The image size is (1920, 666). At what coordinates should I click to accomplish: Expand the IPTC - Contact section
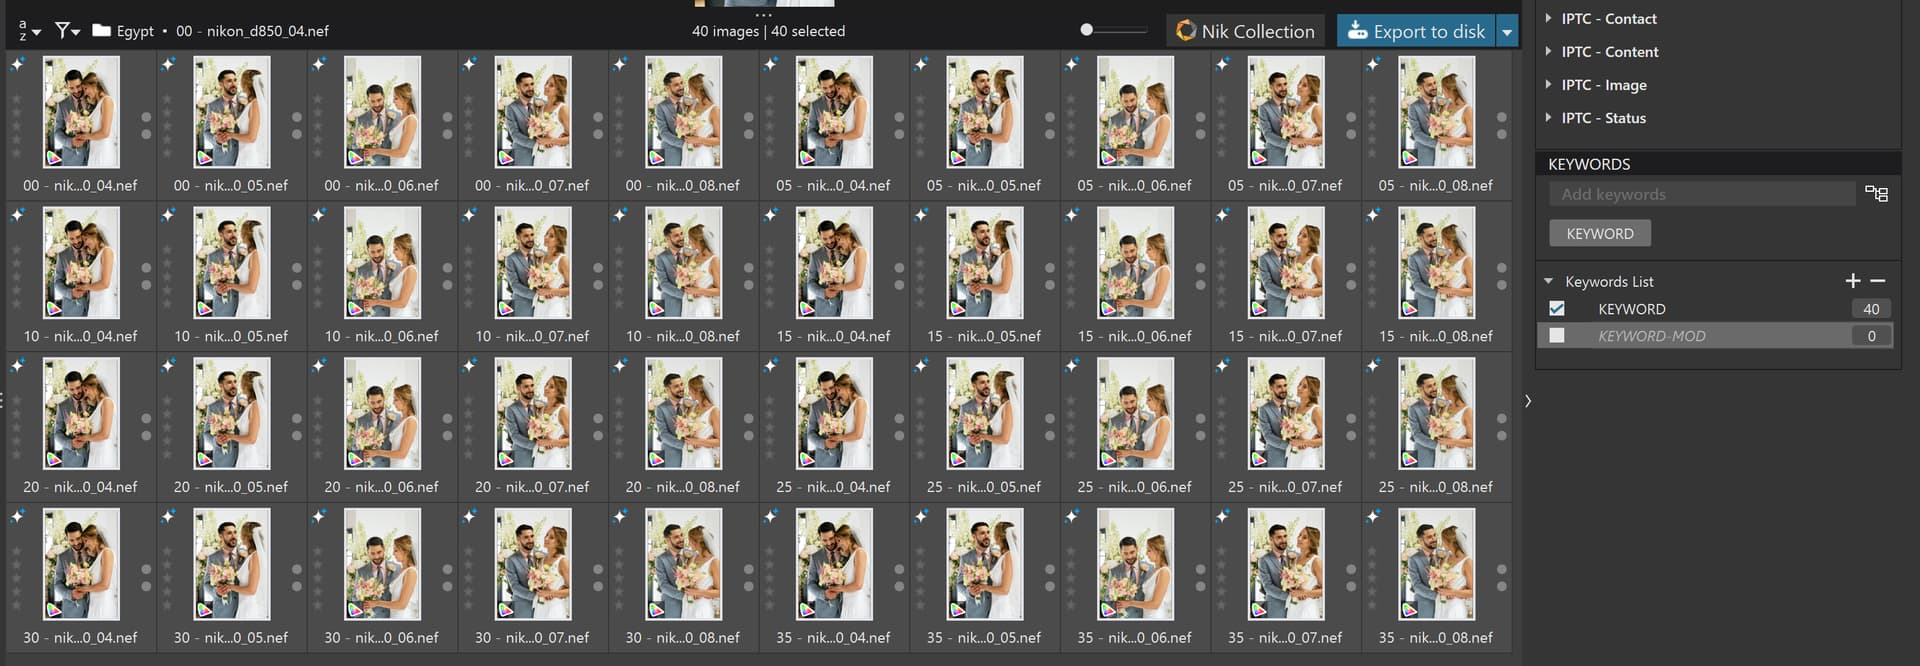[x=1549, y=18]
